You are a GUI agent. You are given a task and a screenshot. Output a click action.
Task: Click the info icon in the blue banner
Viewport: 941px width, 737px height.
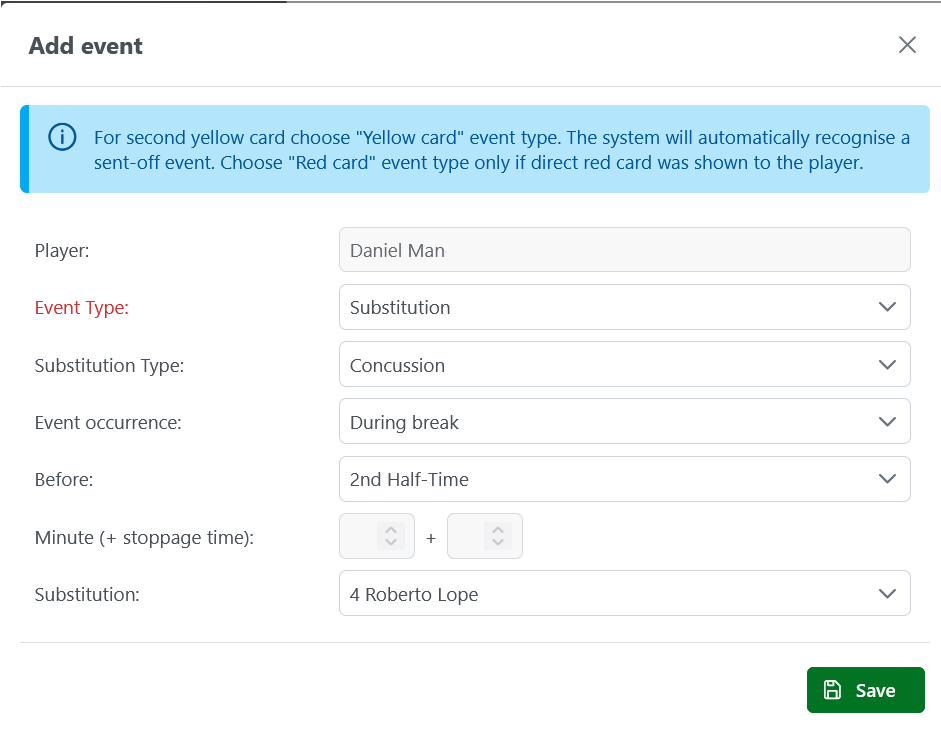tap(62, 137)
